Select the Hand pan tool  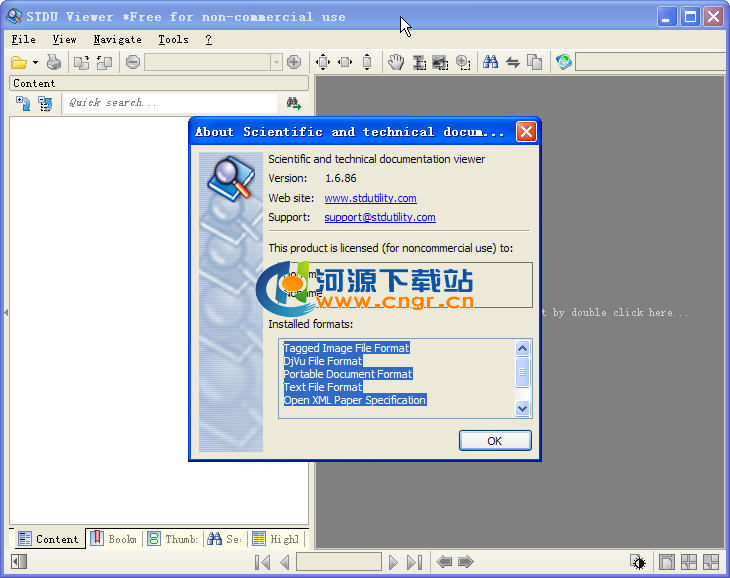tap(396, 62)
